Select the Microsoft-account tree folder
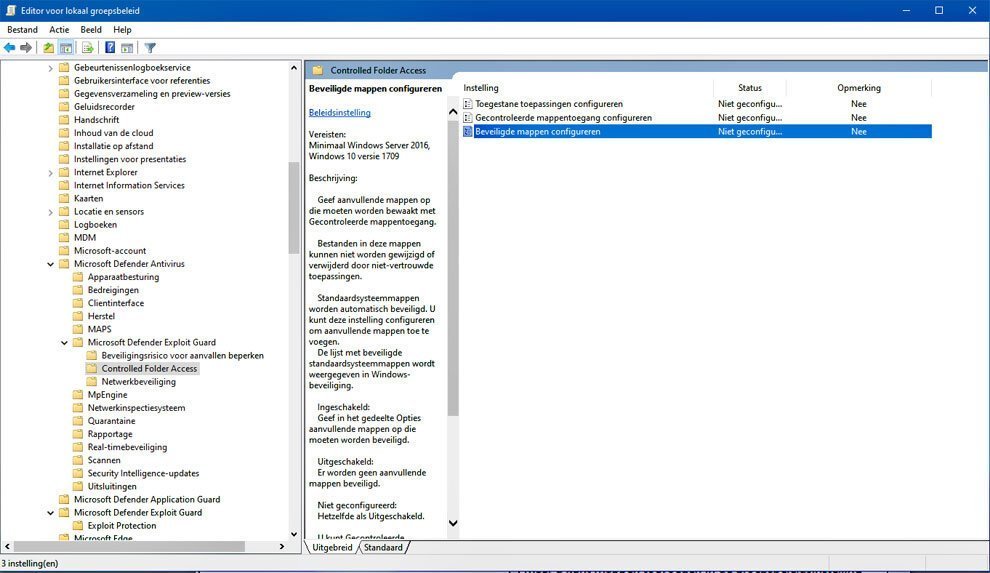The image size is (990, 573). click(x=110, y=251)
